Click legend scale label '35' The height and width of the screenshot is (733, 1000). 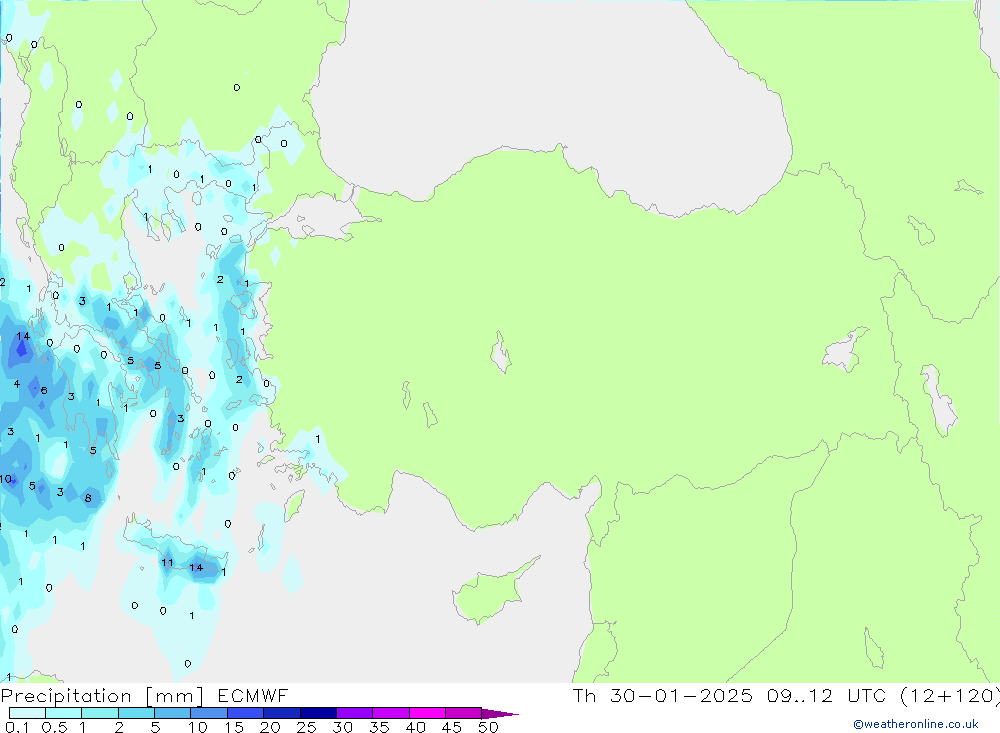[379, 727]
